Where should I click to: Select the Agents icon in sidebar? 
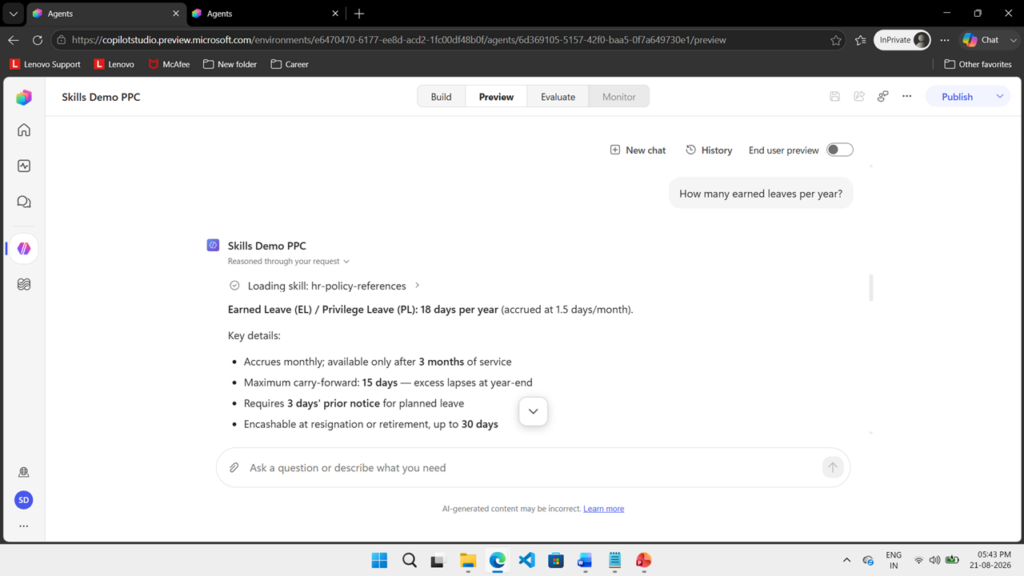point(24,248)
